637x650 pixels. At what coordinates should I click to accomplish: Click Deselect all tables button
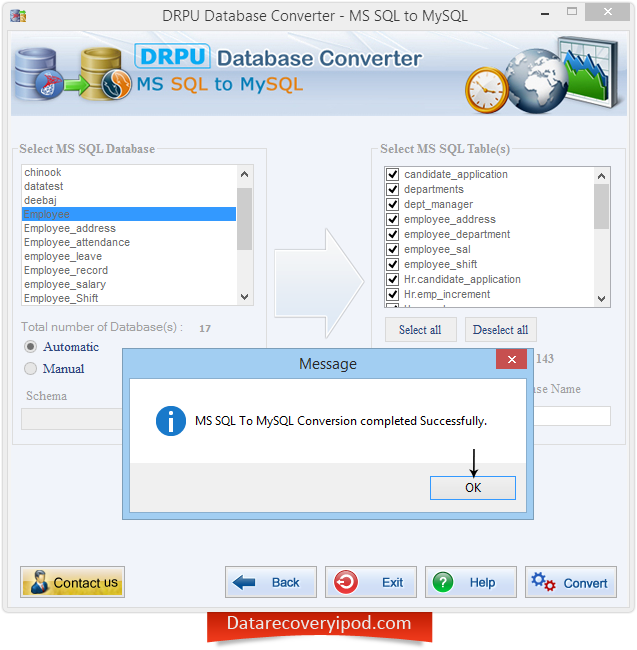[500, 330]
